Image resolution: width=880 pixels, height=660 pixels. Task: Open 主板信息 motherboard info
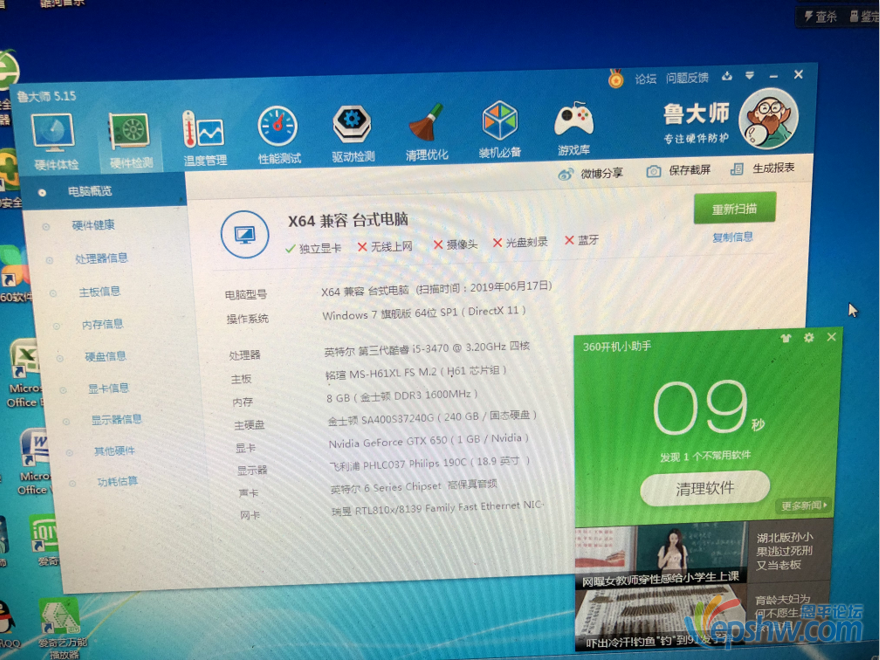[99, 291]
